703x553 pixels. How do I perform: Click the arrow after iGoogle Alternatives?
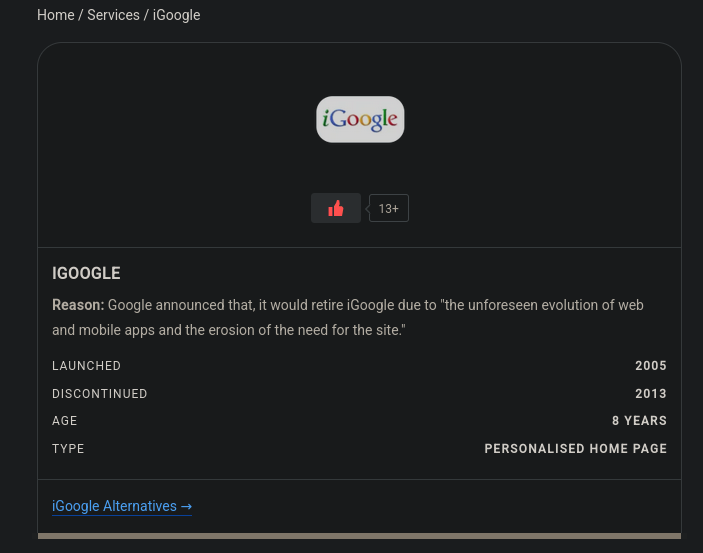click(x=186, y=507)
